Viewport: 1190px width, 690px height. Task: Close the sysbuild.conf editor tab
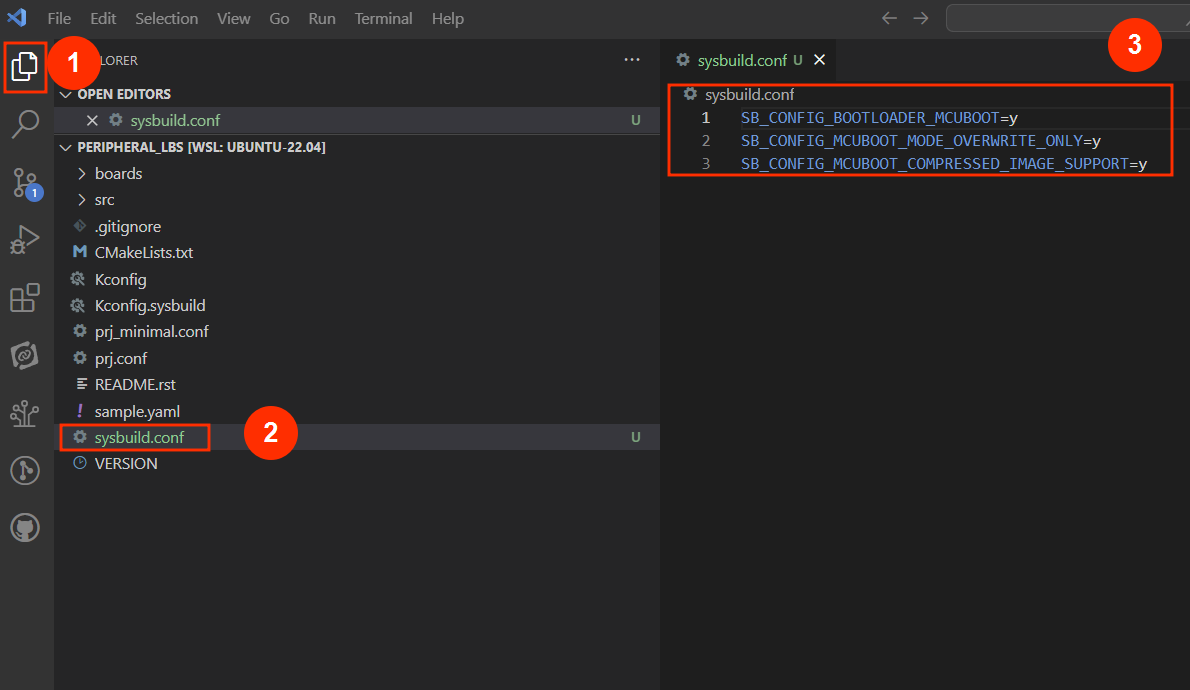819,60
